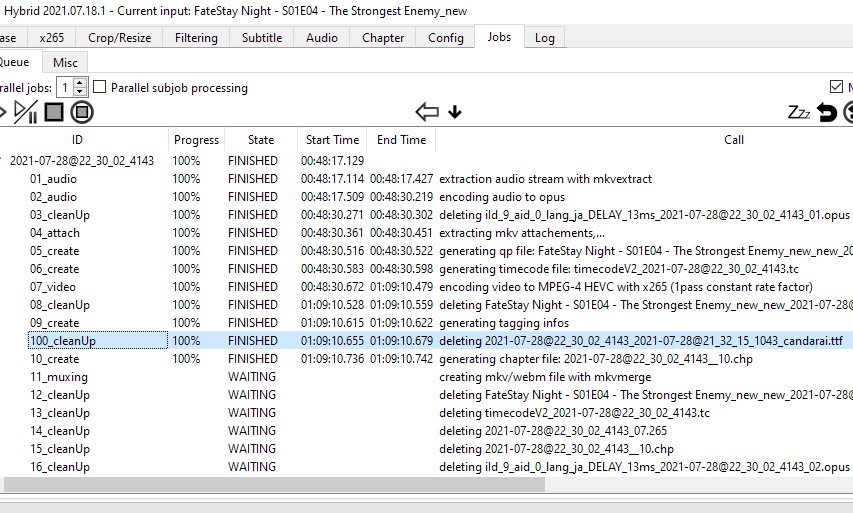Open the Filtering tab
This screenshot has width=853, height=513.
pyautogui.click(x=196, y=38)
